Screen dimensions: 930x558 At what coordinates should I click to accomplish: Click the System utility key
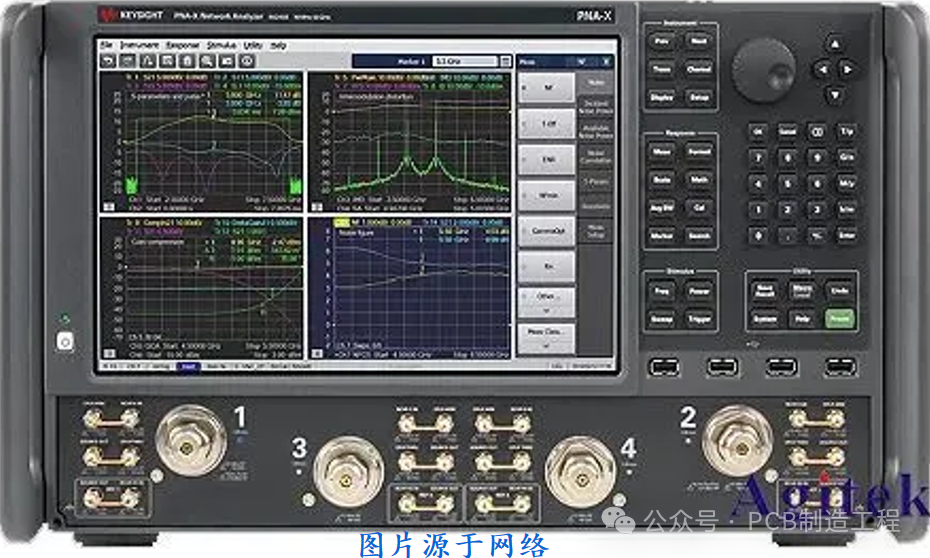tap(765, 319)
